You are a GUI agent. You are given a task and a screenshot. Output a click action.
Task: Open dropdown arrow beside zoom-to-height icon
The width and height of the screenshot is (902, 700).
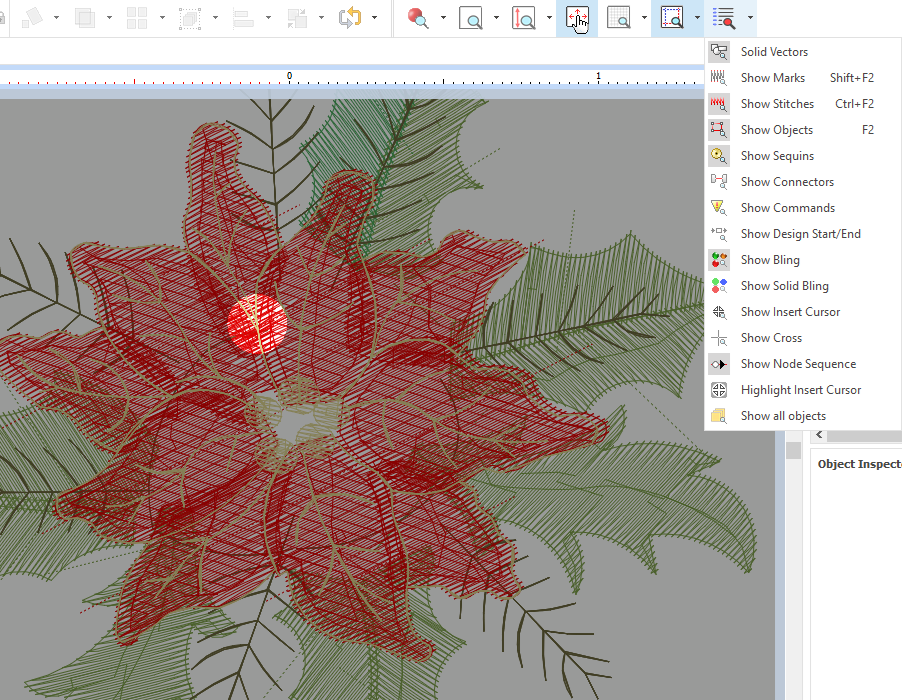549,18
